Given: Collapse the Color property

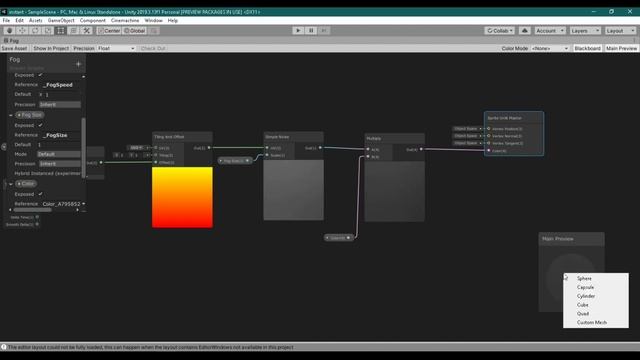Looking at the screenshot, I should (11, 184).
